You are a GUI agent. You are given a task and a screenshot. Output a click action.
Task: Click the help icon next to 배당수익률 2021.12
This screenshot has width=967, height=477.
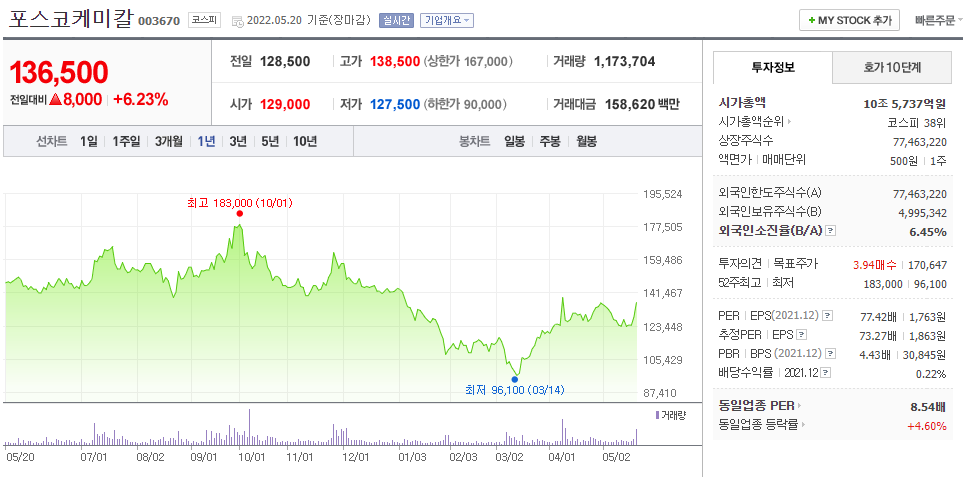click(x=826, y=373)
